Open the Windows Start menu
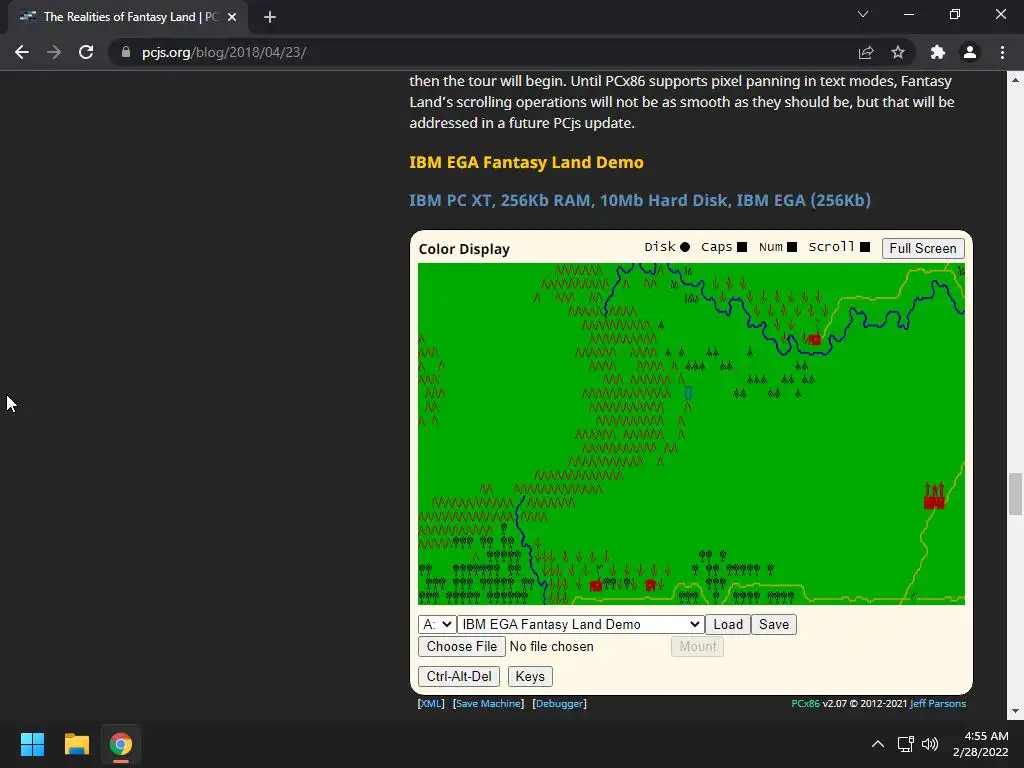Screen dimensions: 1024x768 pos(32,744)
